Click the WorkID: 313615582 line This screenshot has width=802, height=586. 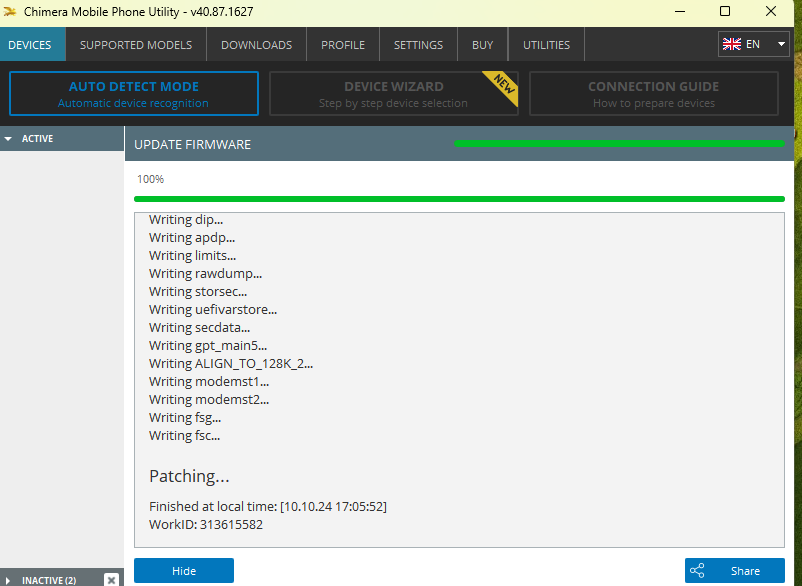(206, 525)
